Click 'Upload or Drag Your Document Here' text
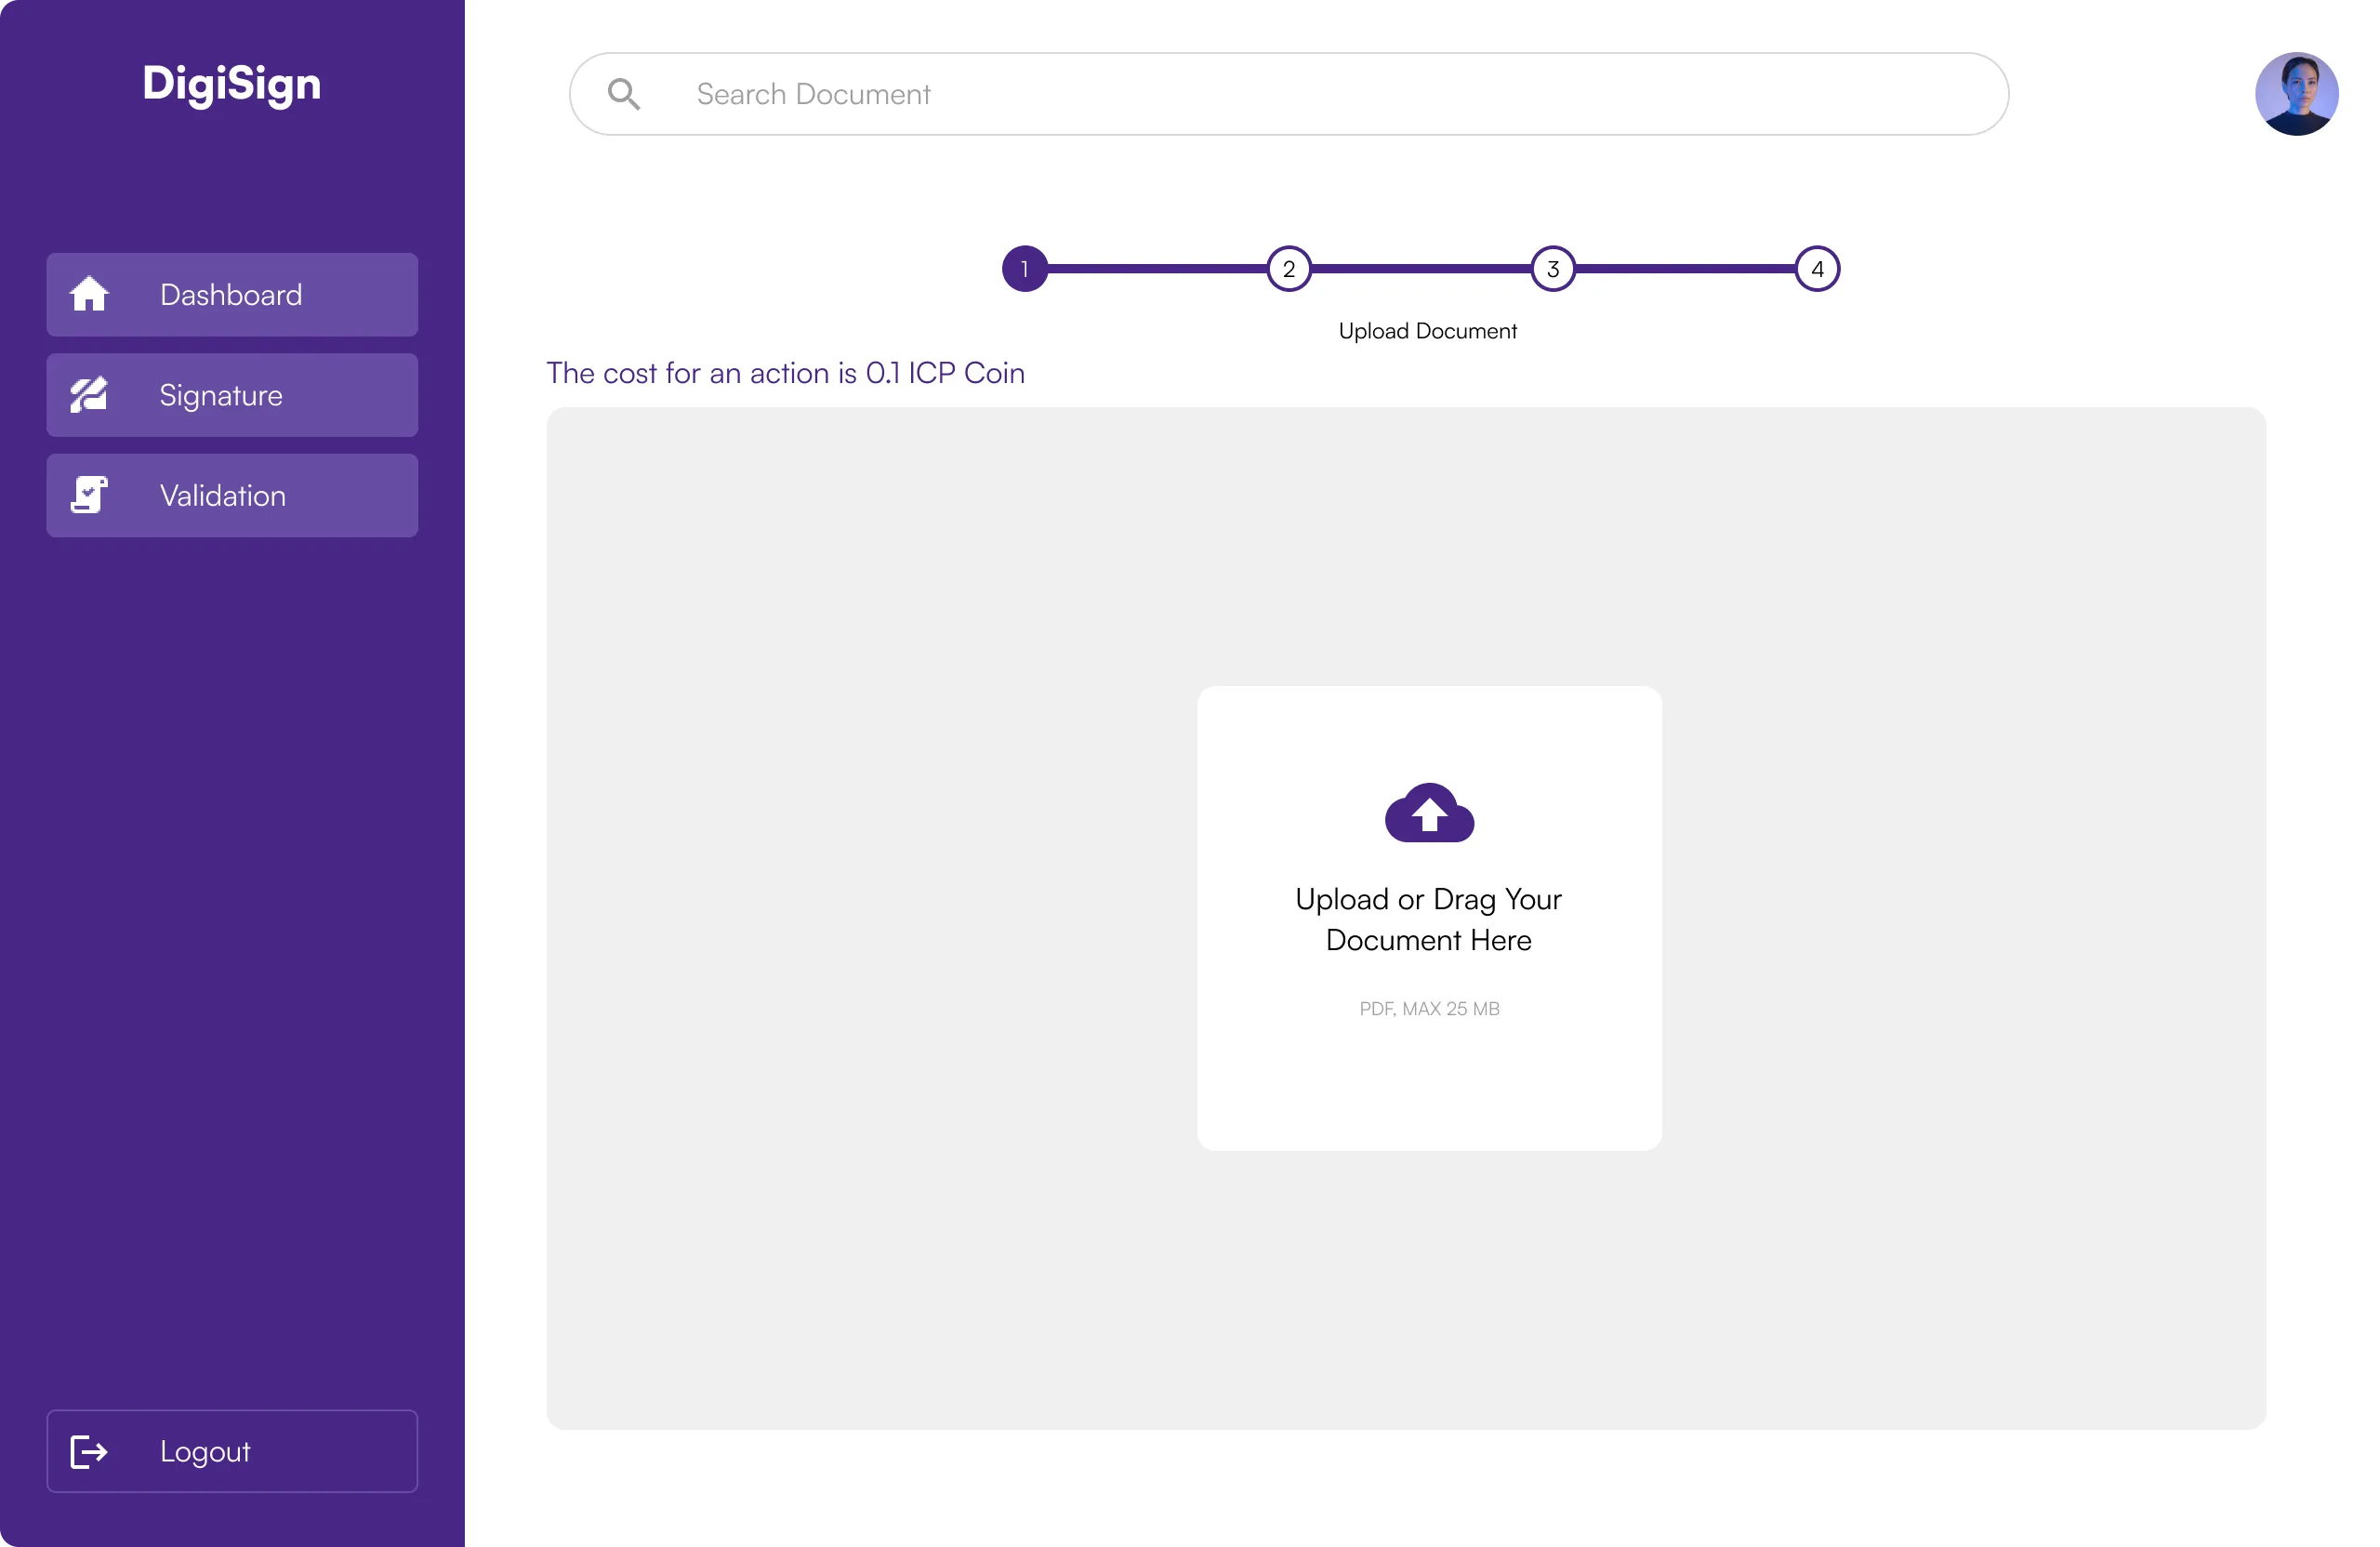The width and height of the screenshot is (2380, 1547). (x=1428, y=919)
